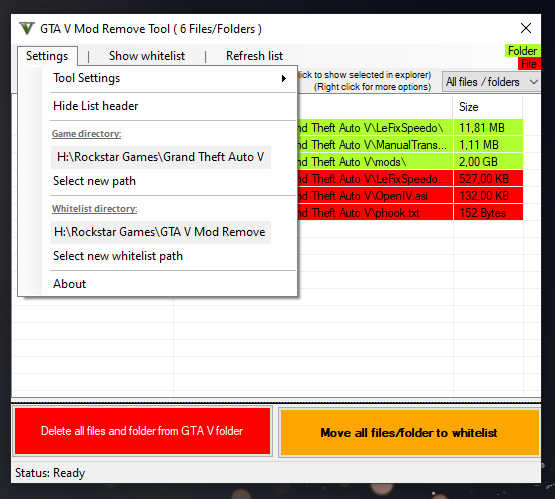Click Refresh list in the menu bar
This screenshot has width=555, height=499.
click(254, 56)
